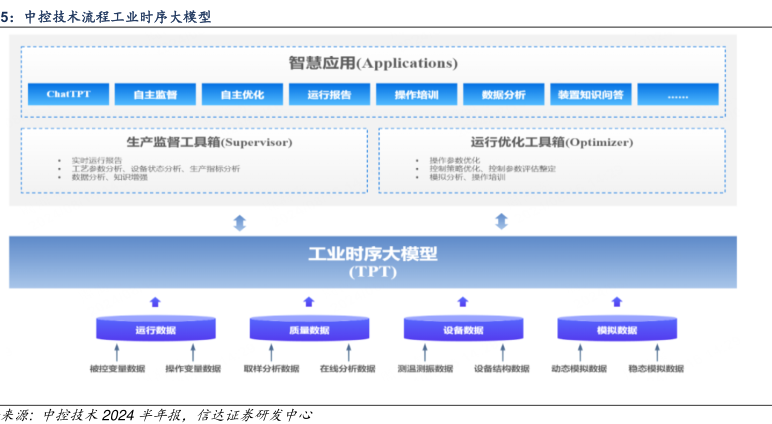Select the 自主监督 application button
This screenshot has width=772, height=424.
[154, 95]
